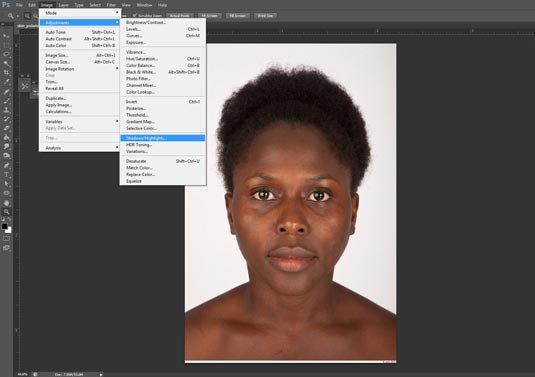Choose Hue/Saturation adjustment
The height and width of the screenshot is (377, 535).
(163, 59)
